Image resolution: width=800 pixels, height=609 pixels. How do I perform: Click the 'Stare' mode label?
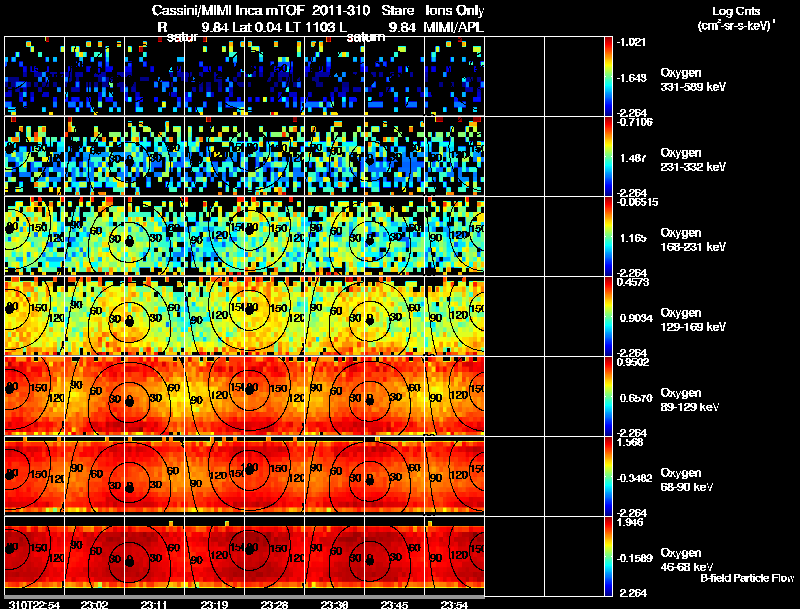point(397,11)
